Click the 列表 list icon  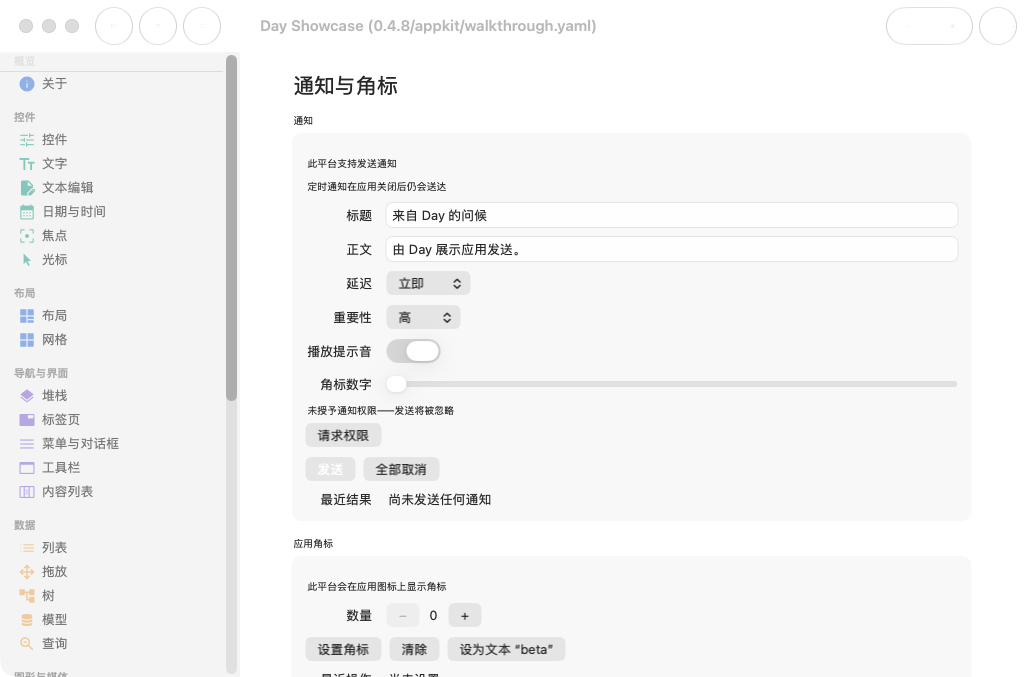(x=27, y=548)
